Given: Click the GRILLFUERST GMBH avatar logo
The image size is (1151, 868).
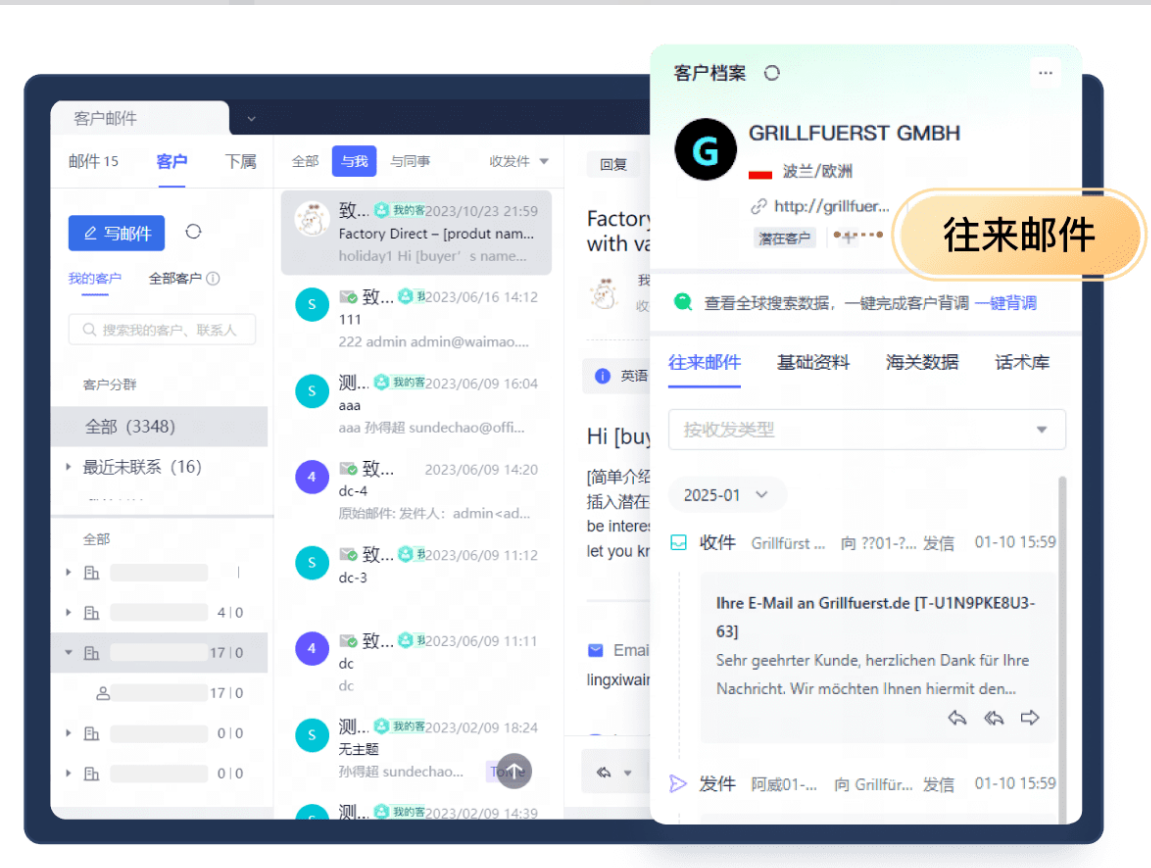Looking at the screenshot, I should (705, 150).
